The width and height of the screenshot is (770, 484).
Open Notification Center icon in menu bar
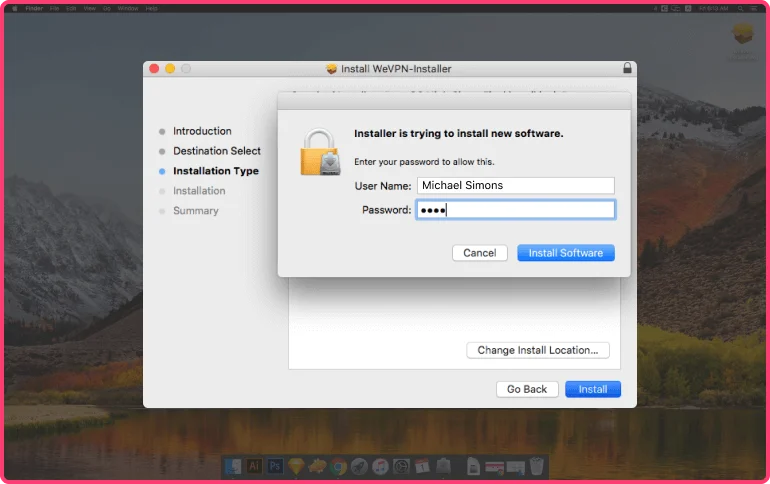(754, 8)
